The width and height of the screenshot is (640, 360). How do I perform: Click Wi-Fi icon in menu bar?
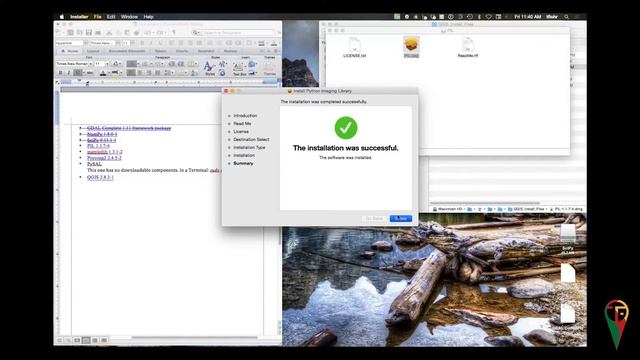coord(489,17)
